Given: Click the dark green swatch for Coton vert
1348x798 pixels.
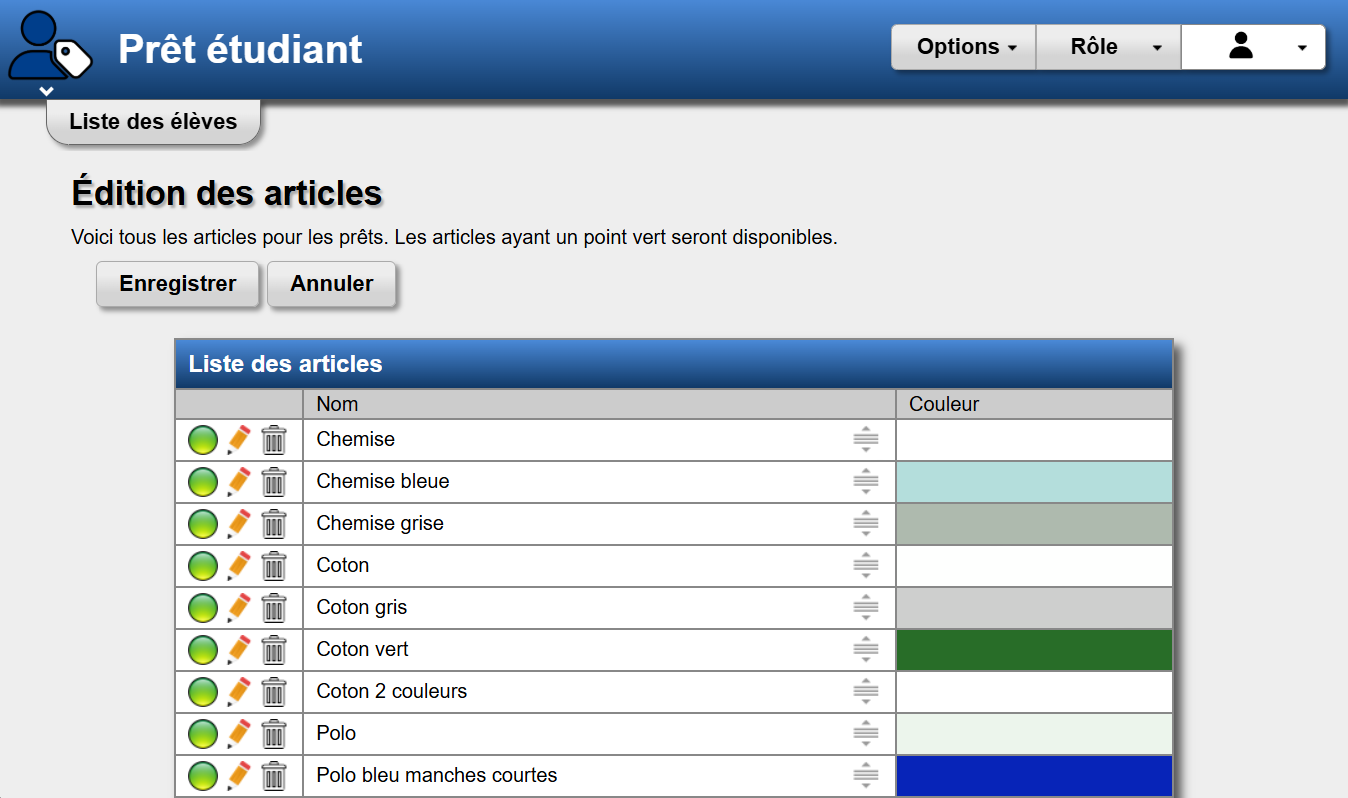Looking at the screenshot, I should click(x=1034, y=650).
